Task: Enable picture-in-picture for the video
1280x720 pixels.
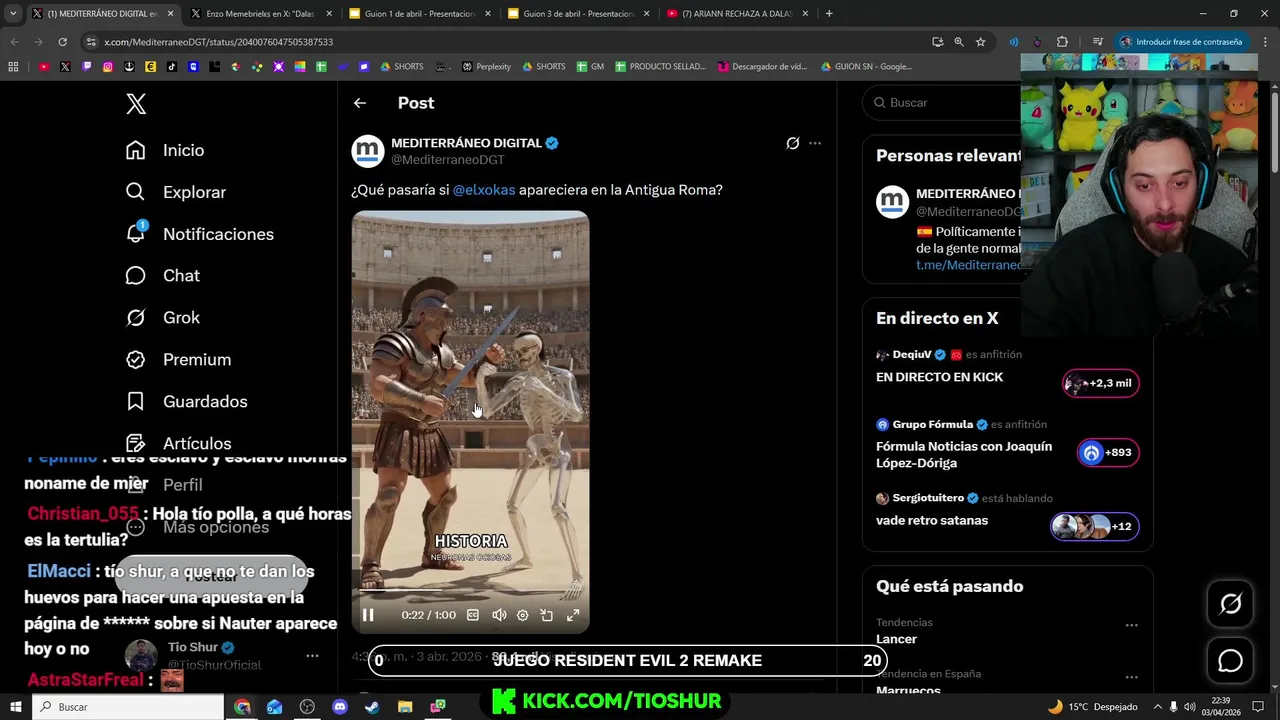Action: [547, 615]
